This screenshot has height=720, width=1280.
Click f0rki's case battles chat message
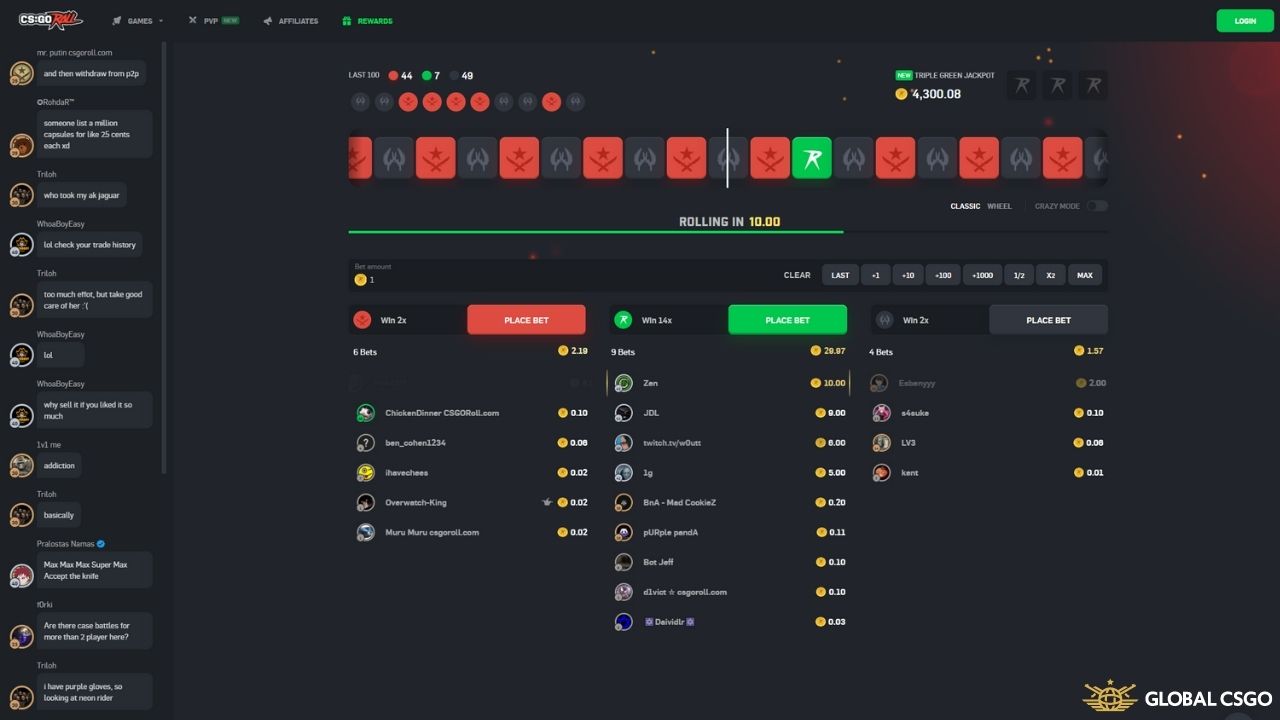point(95,631)
